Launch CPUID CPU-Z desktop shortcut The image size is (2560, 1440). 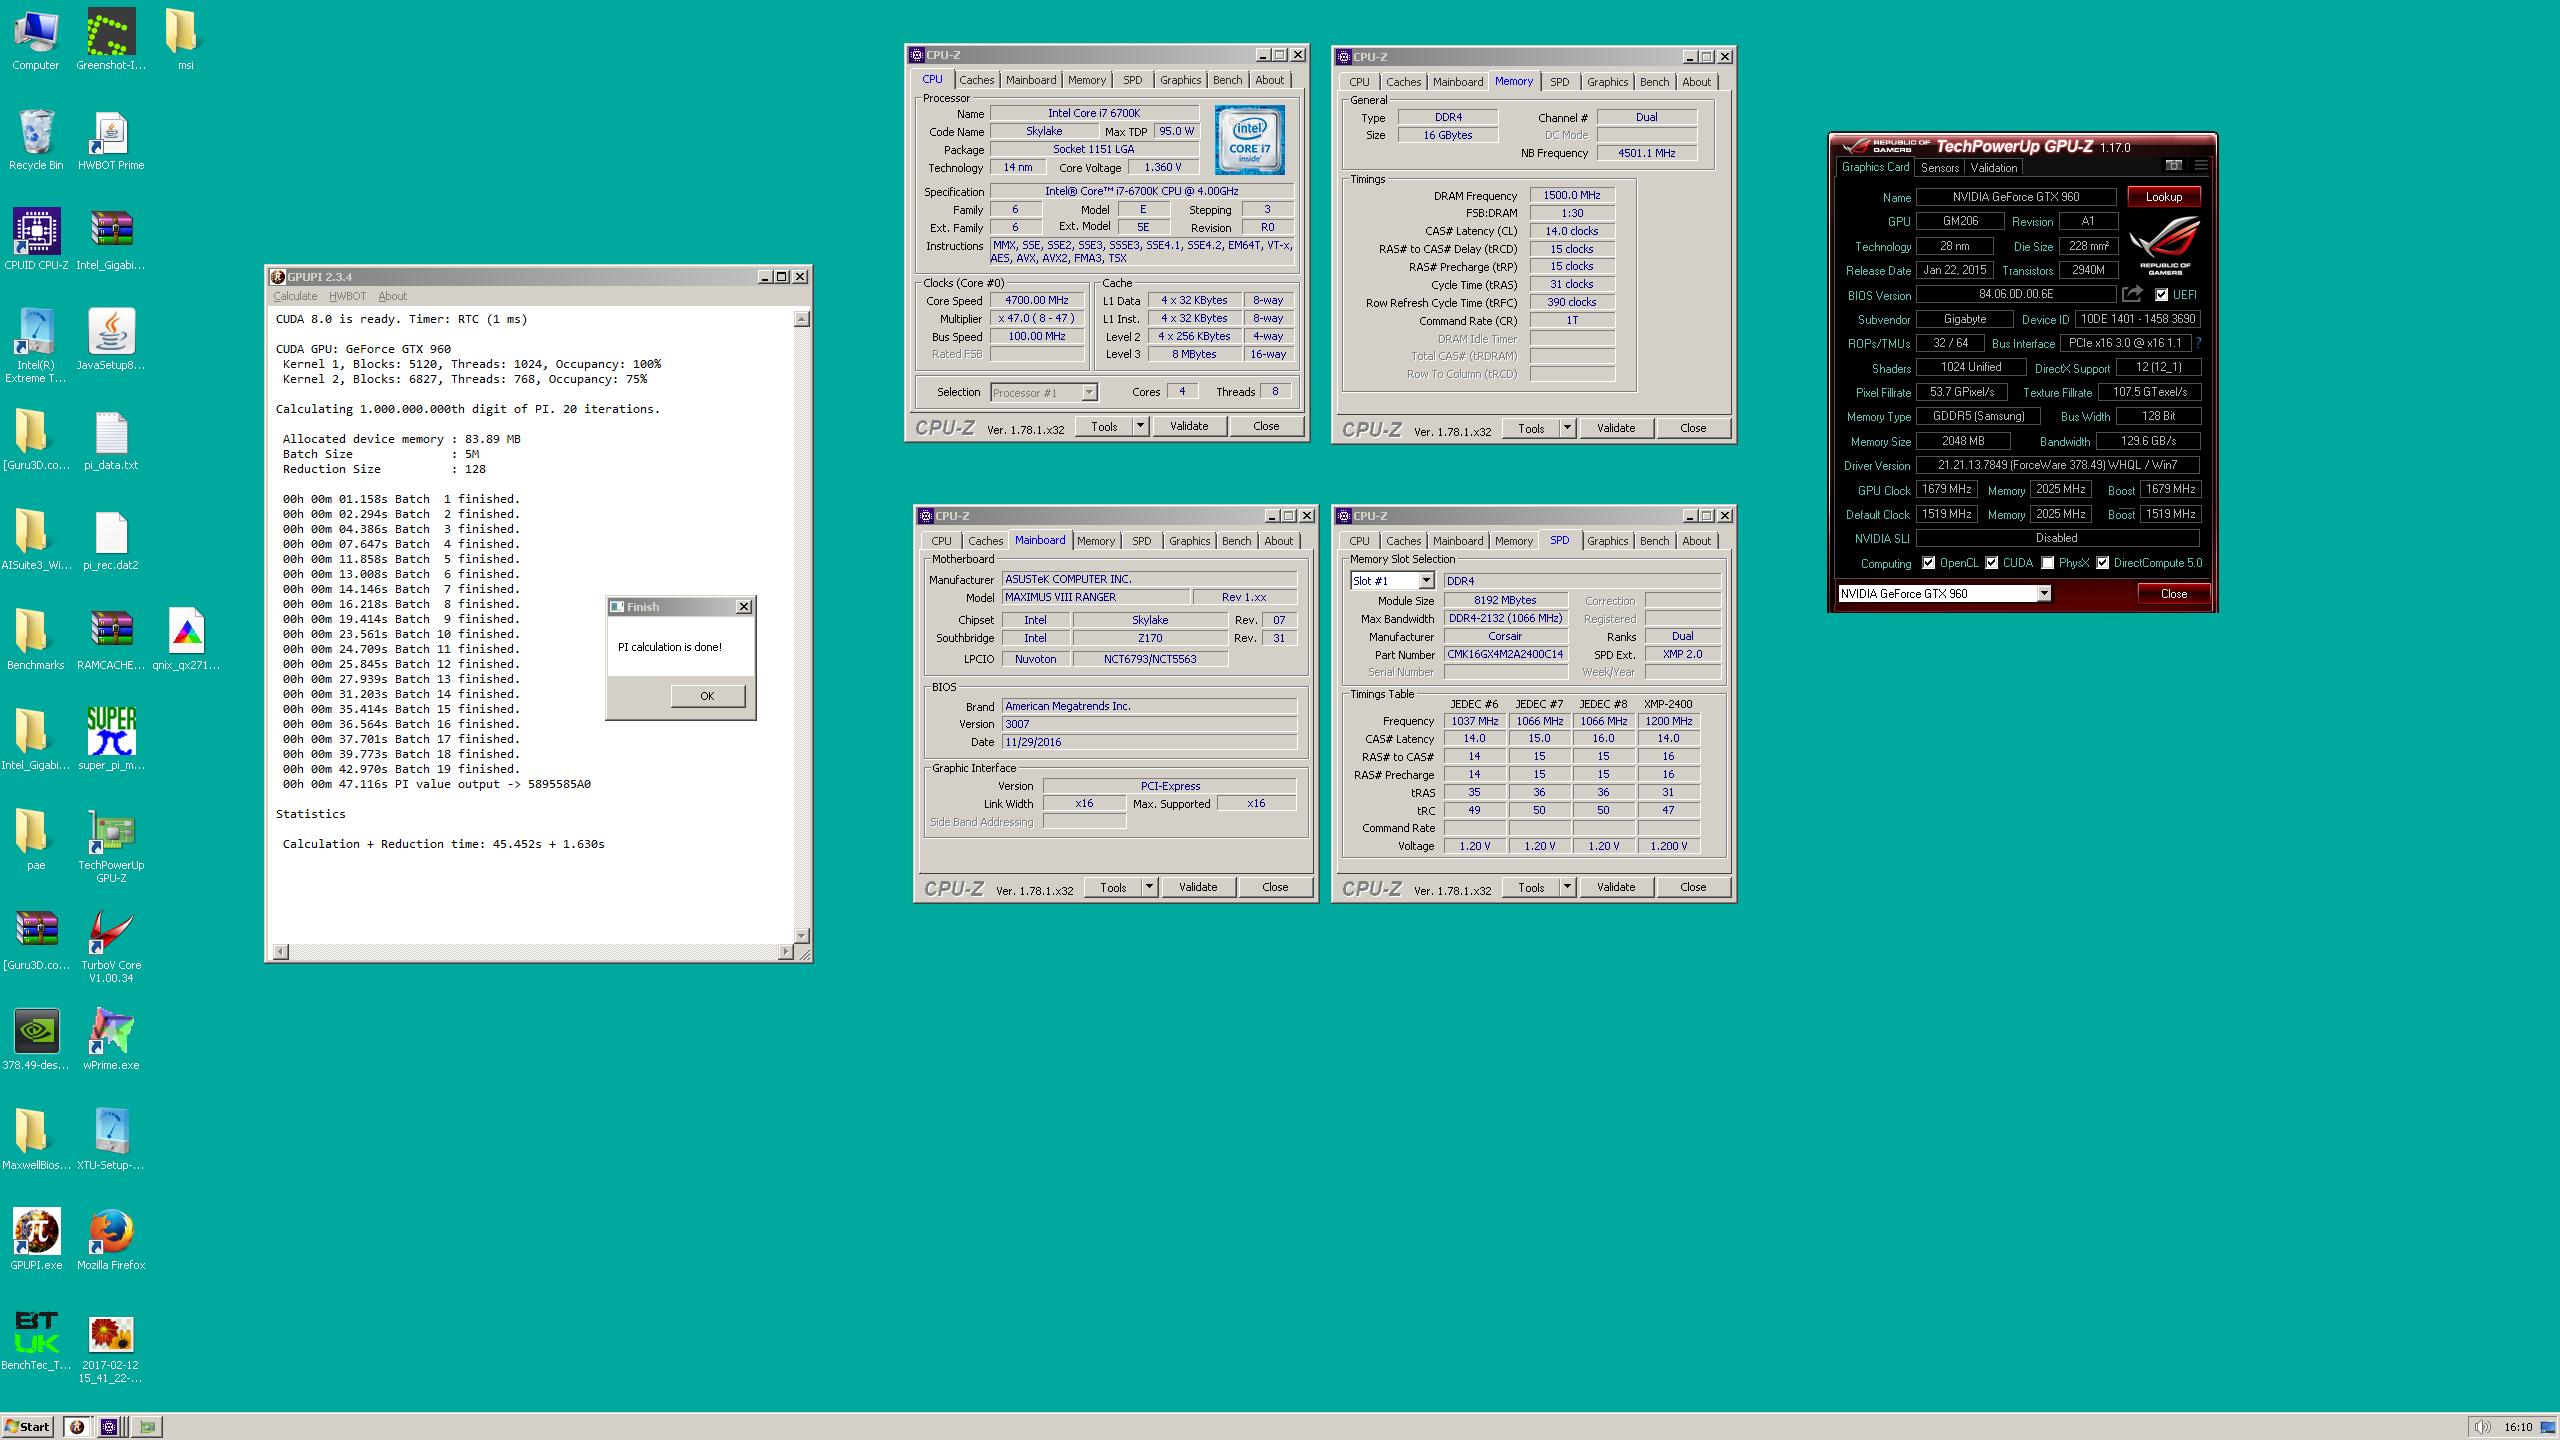point(36,240)
